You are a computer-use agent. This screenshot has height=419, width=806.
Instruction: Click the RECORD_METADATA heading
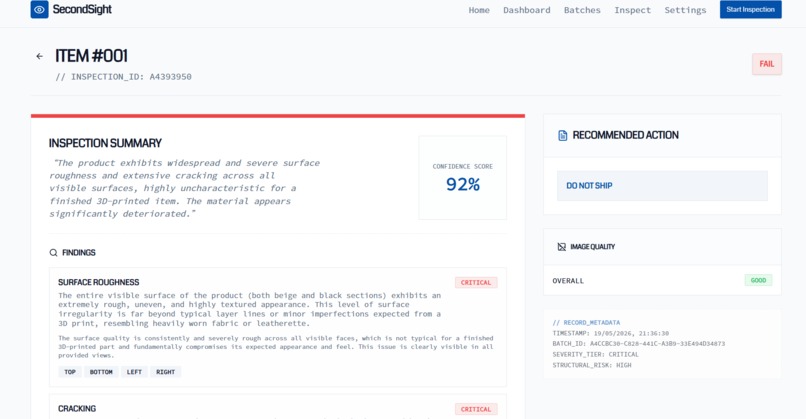pyautogui.click(x=587, y=322)
